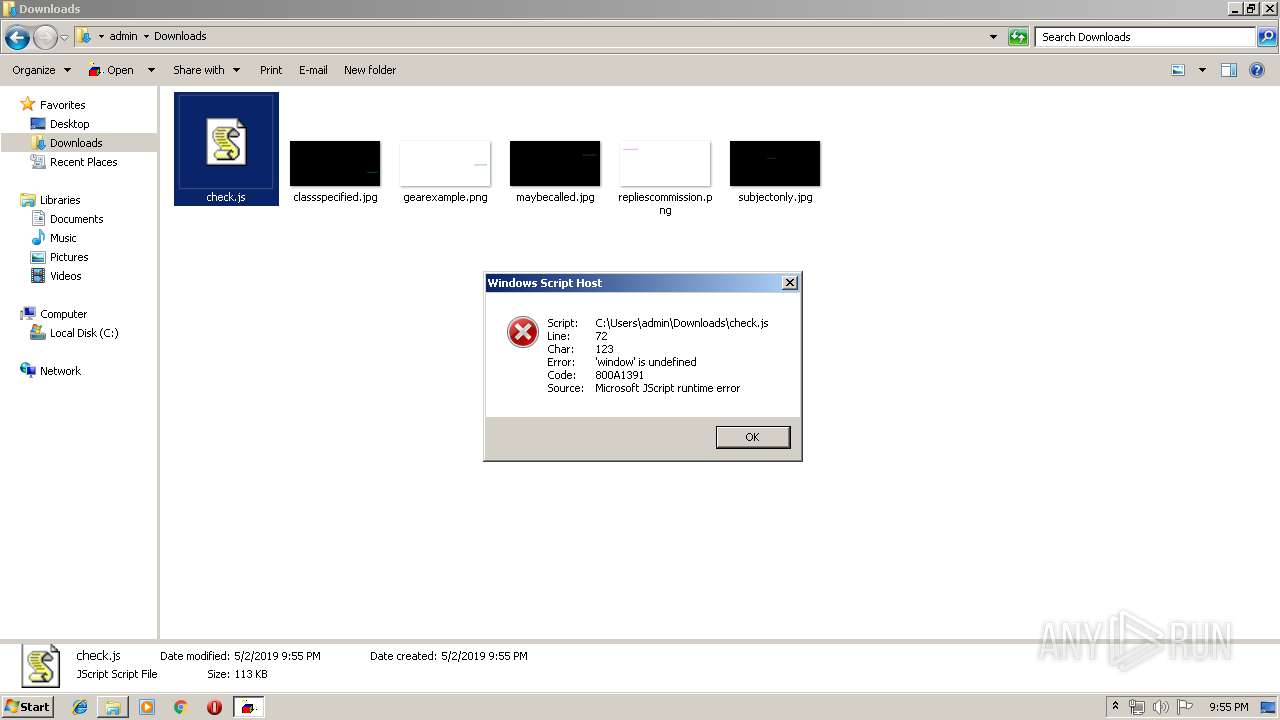Screen dimensions: 1280x720
Task: Click New folder in the toolbar
Action: click(370, 70)
